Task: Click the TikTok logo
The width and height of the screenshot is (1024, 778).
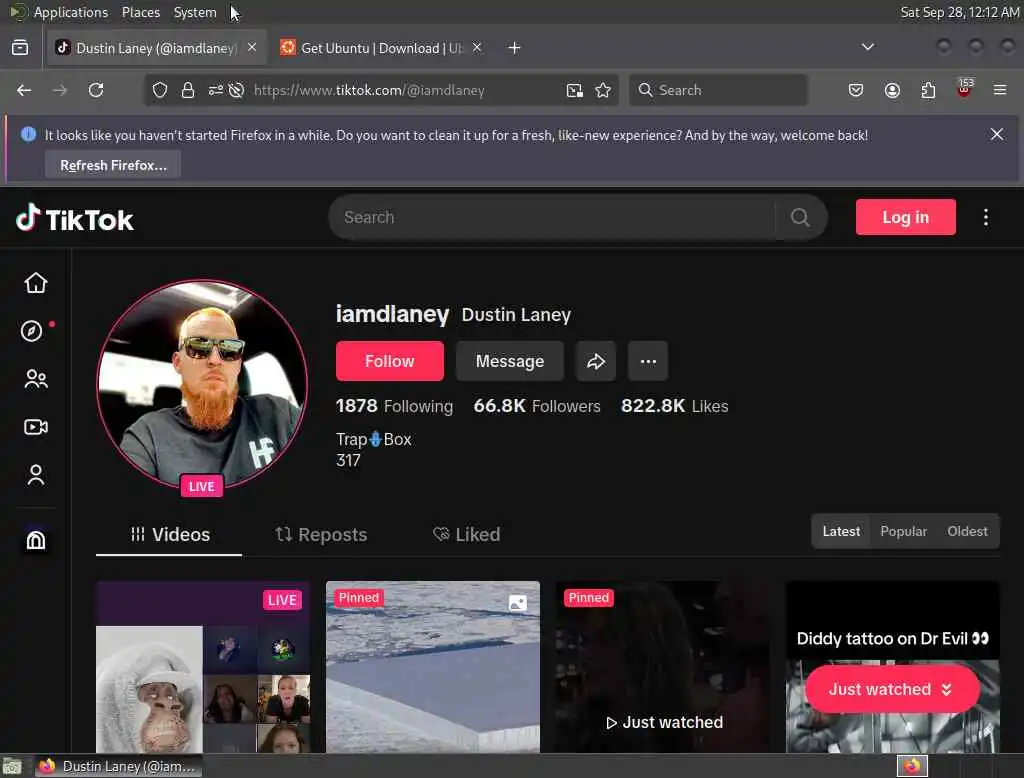Action: coord(75,218)
